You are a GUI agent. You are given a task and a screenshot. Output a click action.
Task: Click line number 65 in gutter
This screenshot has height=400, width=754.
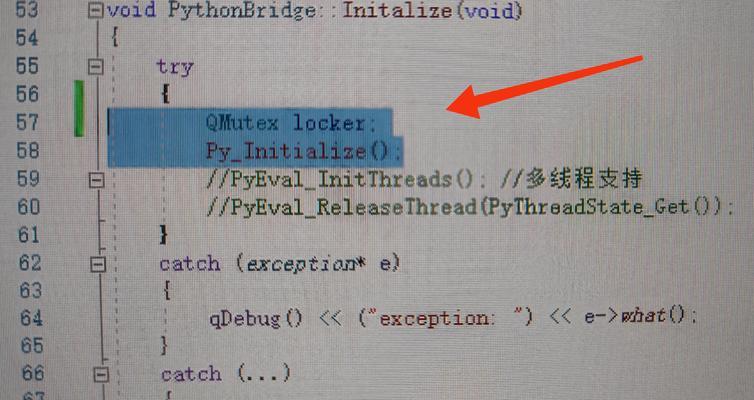32,346
